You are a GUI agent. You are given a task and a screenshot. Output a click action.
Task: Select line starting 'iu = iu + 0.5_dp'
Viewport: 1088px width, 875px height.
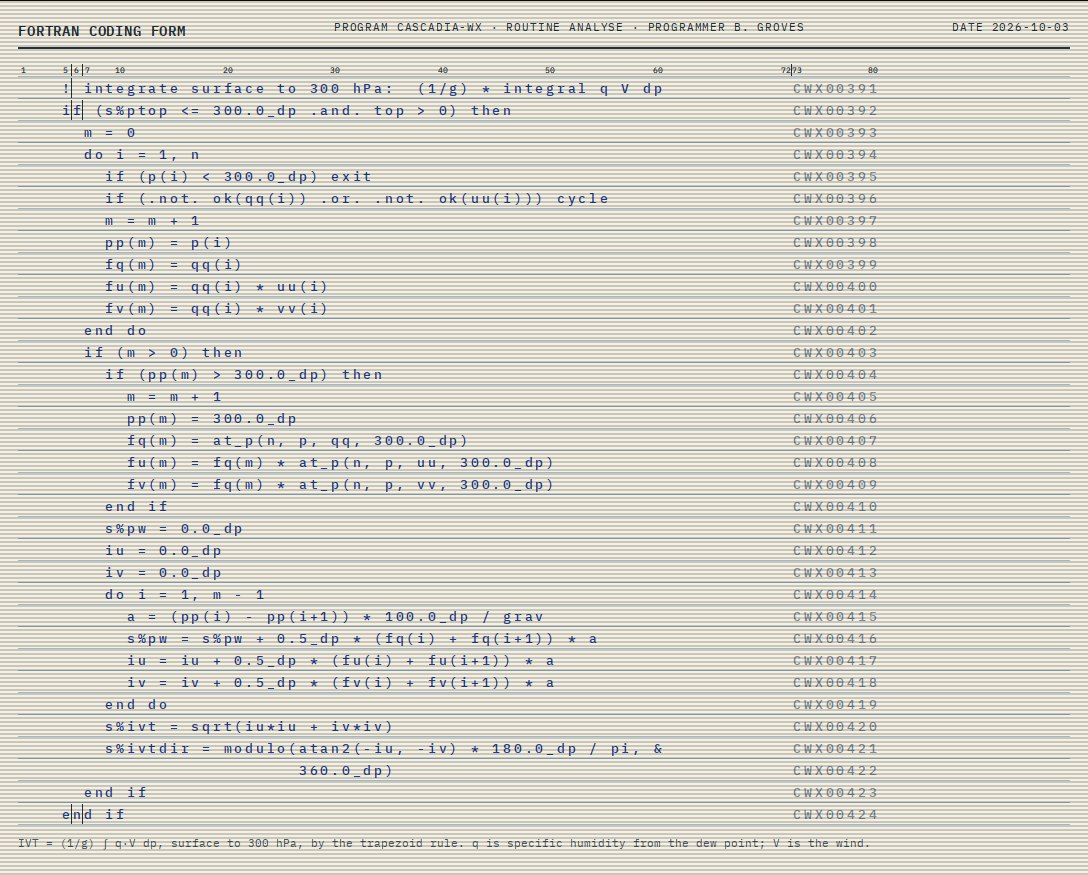(341, 661)
